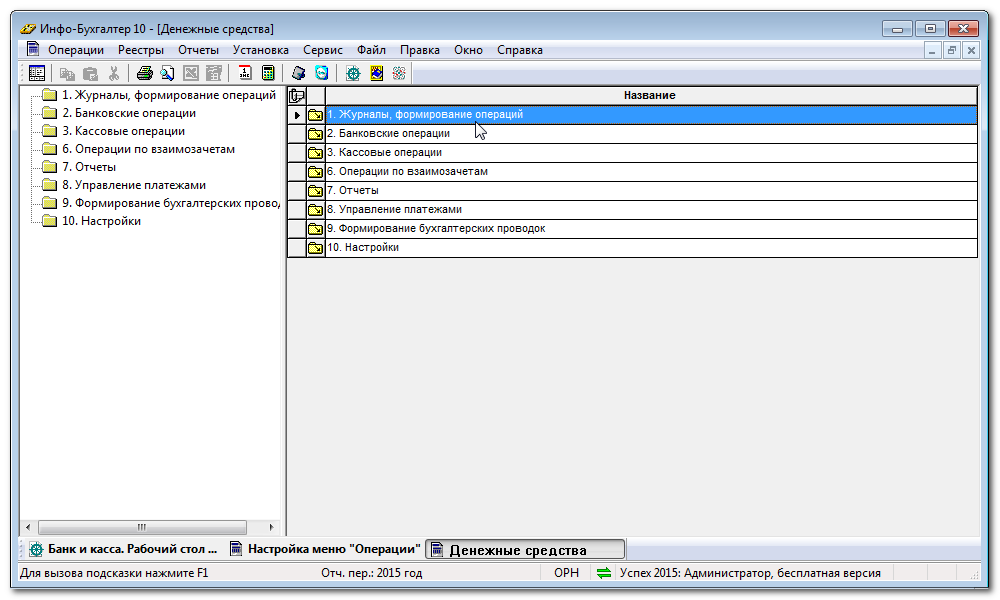This screenshot has height=600, width=1000.
Task: Click table row 9. Формирование бухгалтерских проводок
Action: [651, 229]
